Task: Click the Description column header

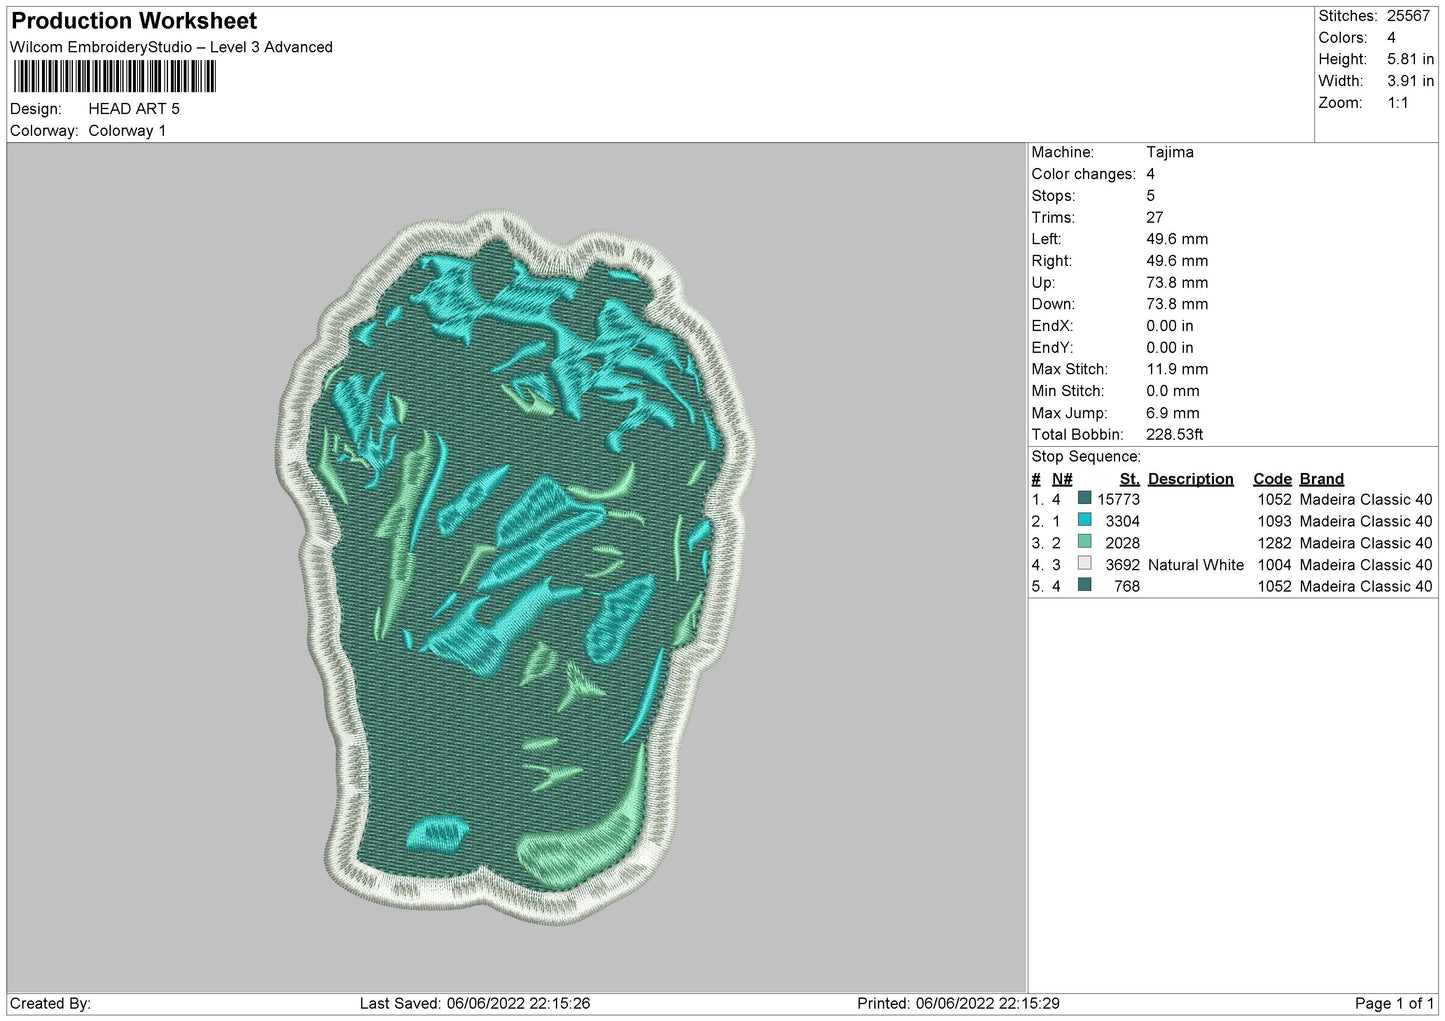Action: pos(1191,479)
